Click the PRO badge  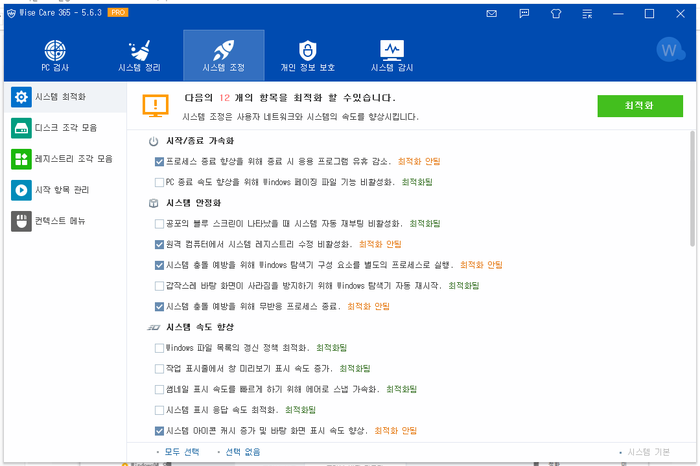coord(118,12)
